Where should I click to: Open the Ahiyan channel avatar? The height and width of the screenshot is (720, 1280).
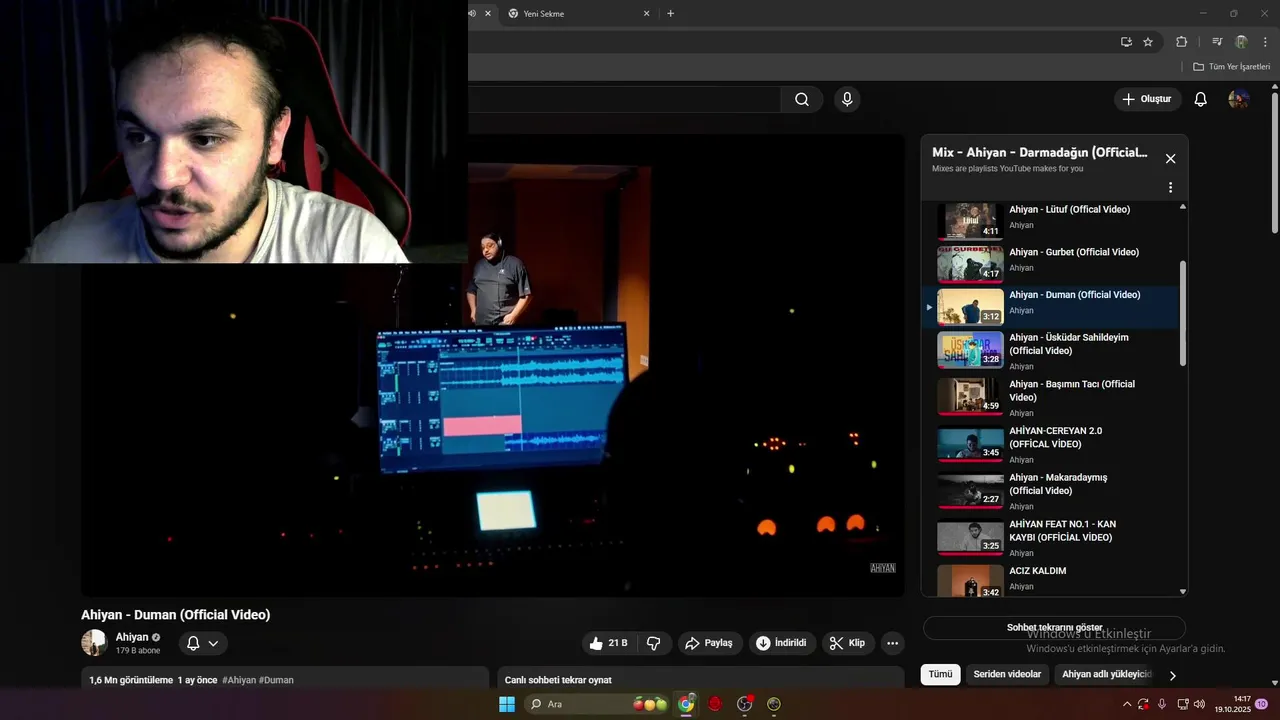94,643
